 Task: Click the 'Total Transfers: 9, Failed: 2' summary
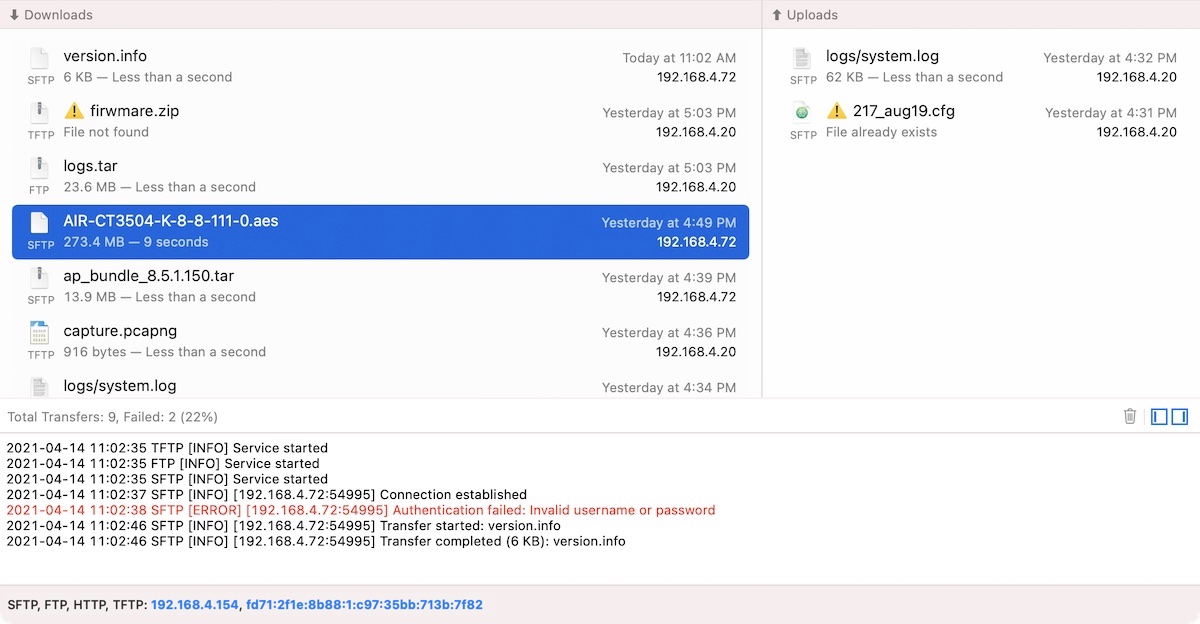click(x=113, y=417)
